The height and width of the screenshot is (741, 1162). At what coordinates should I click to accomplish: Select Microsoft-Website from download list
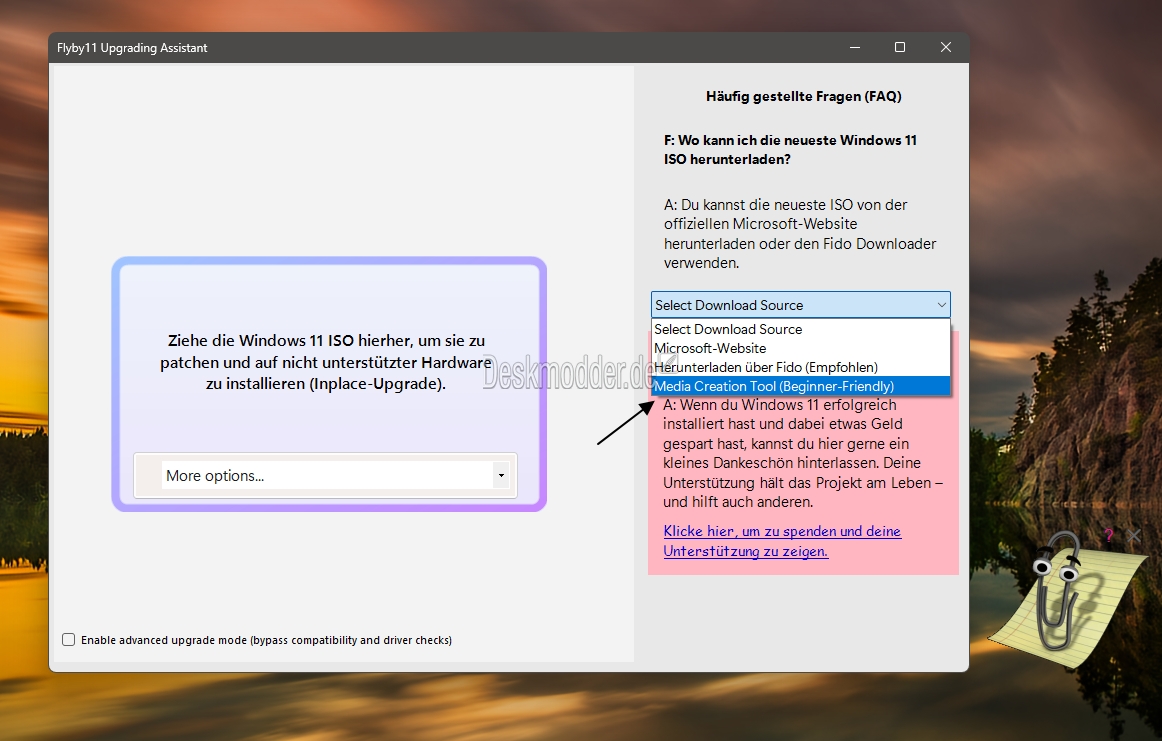click(800, 348)
